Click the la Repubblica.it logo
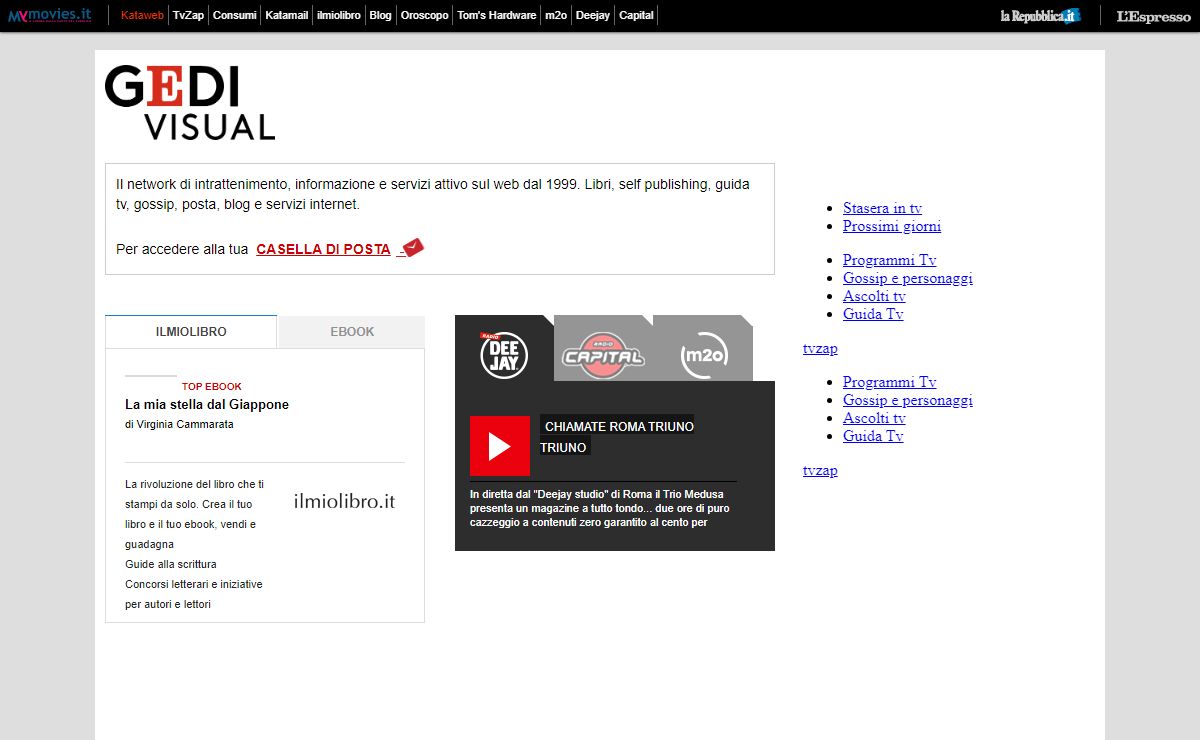The height and width of the screenshot is (740, 1200). (1041, 16)
